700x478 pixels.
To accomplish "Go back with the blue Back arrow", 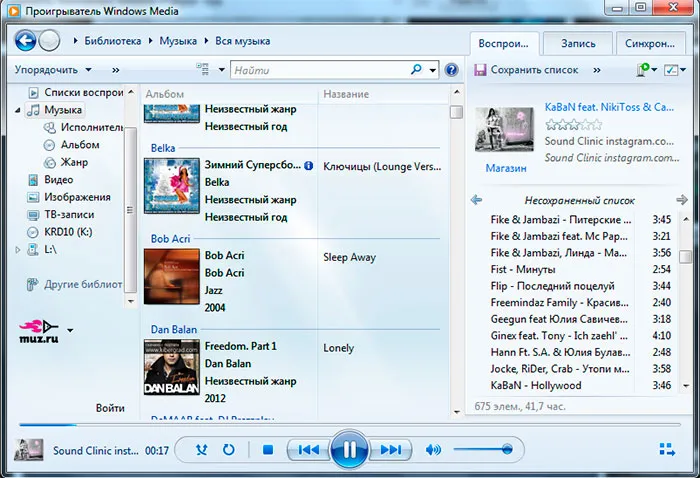I will [25, 41].
